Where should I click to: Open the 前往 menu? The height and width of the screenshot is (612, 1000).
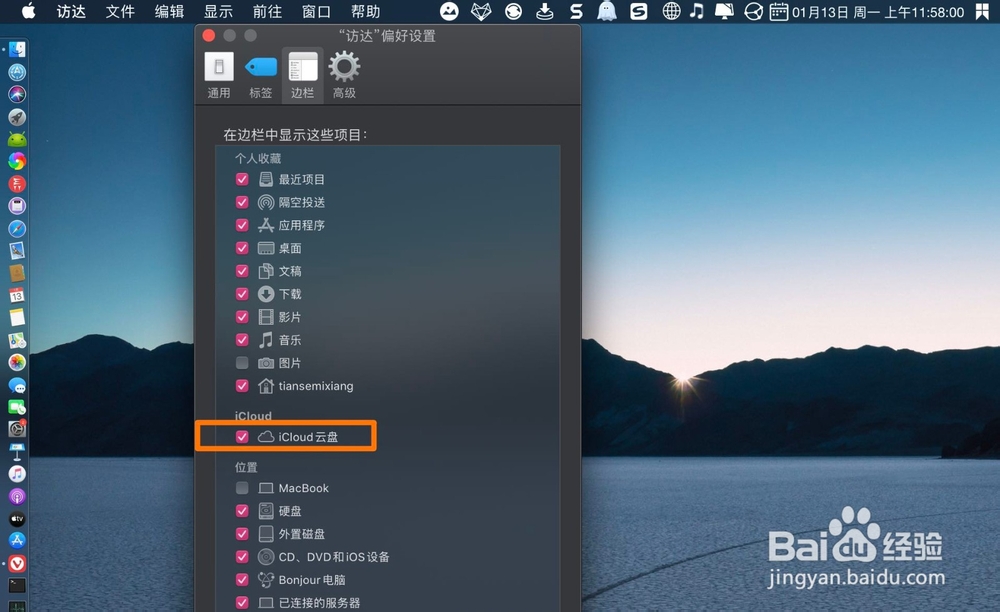[x=267, y=11]
